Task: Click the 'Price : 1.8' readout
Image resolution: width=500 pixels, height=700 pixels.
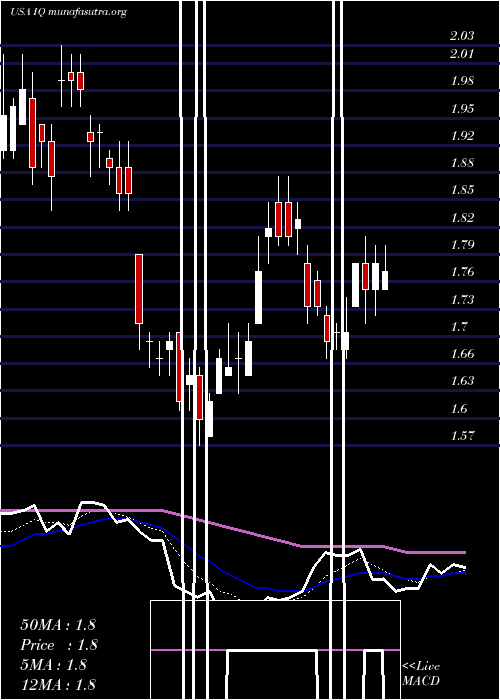Action: tap(58, 645)
